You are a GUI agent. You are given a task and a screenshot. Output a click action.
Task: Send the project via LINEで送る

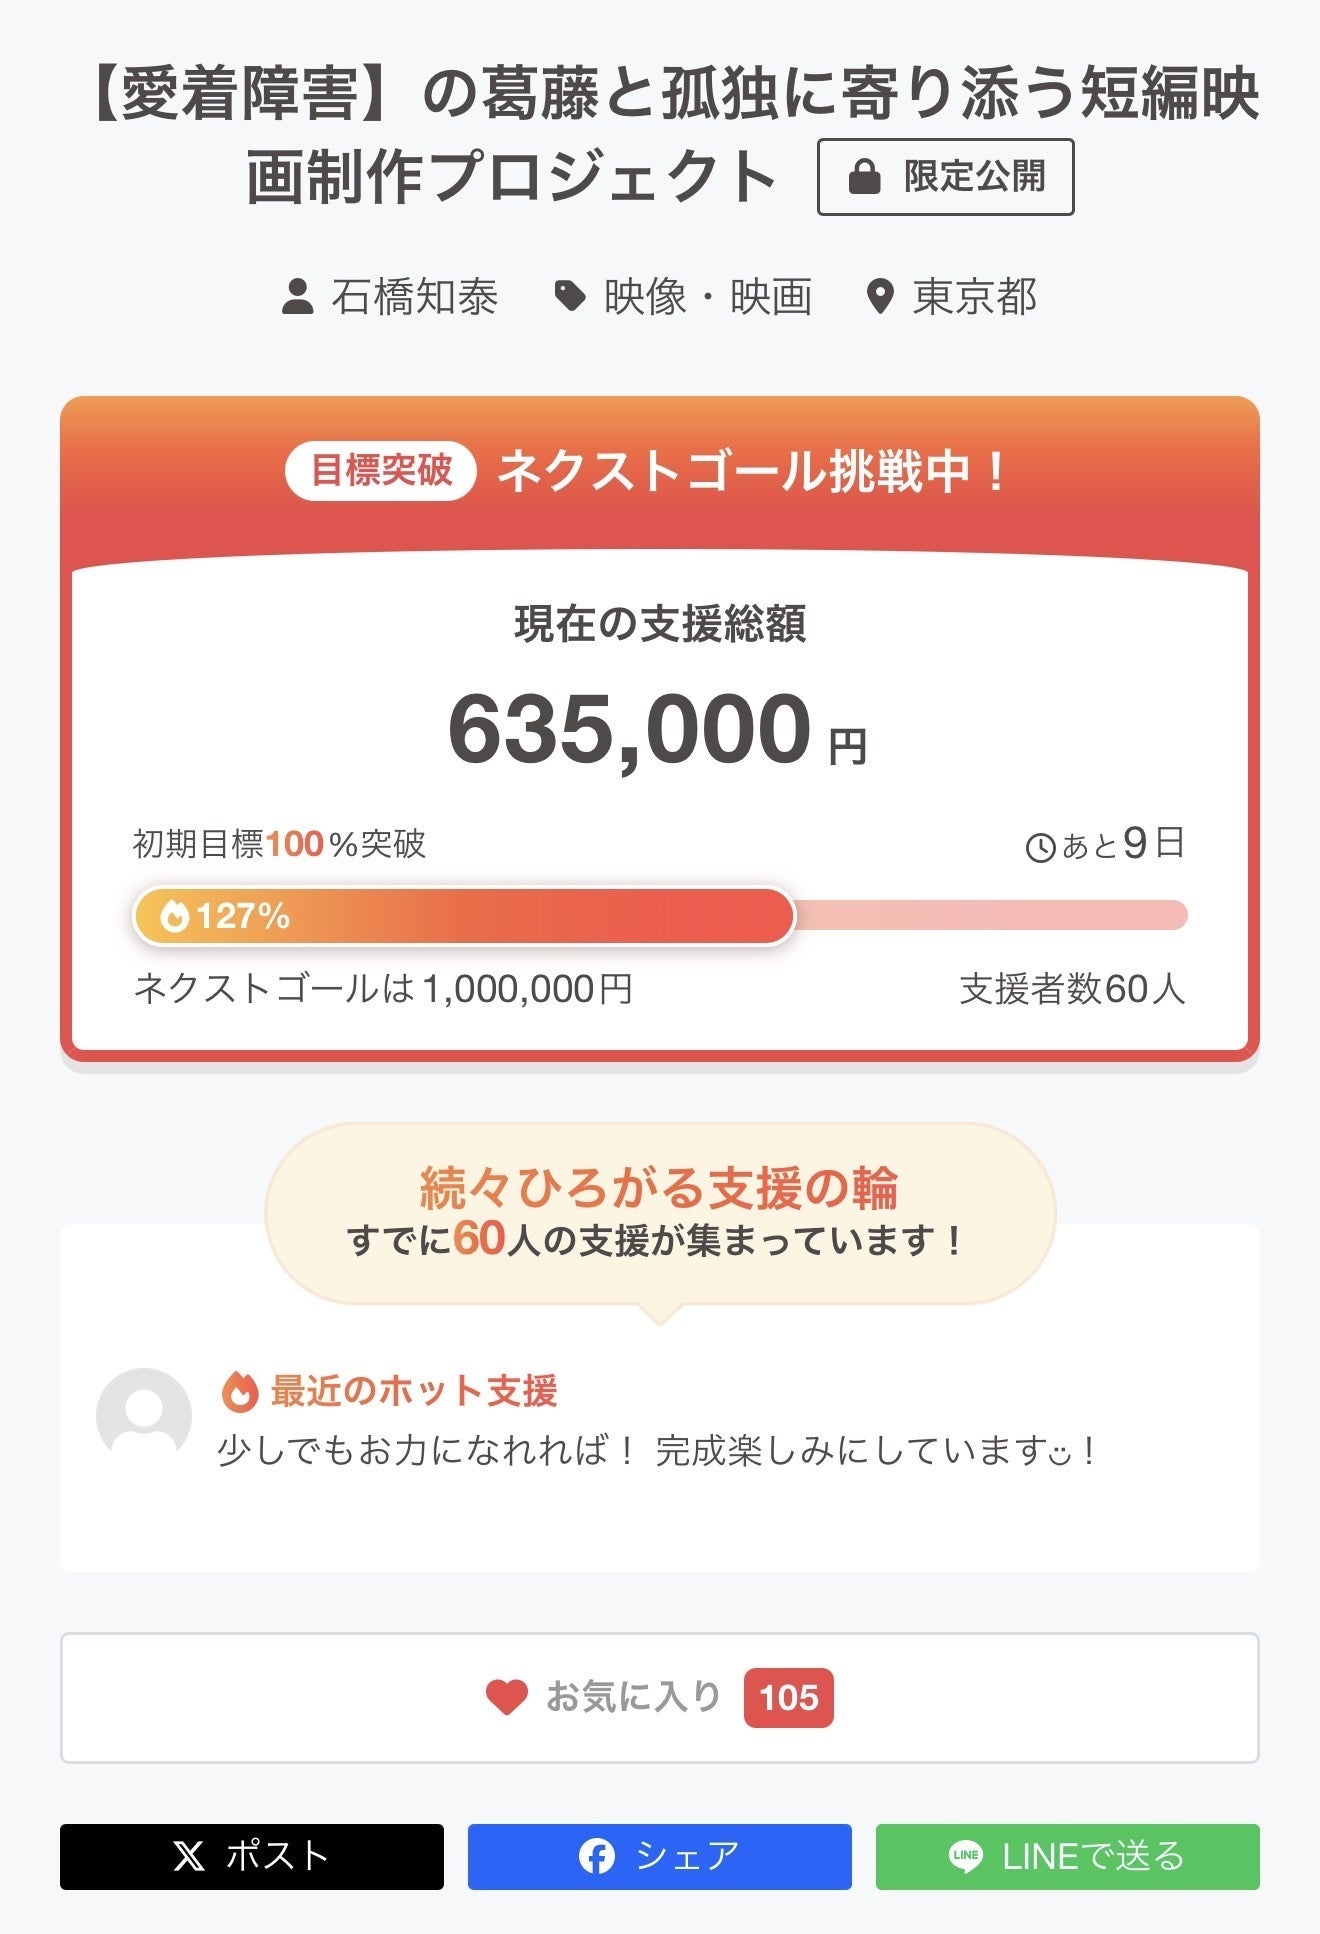(1067, 1857)
